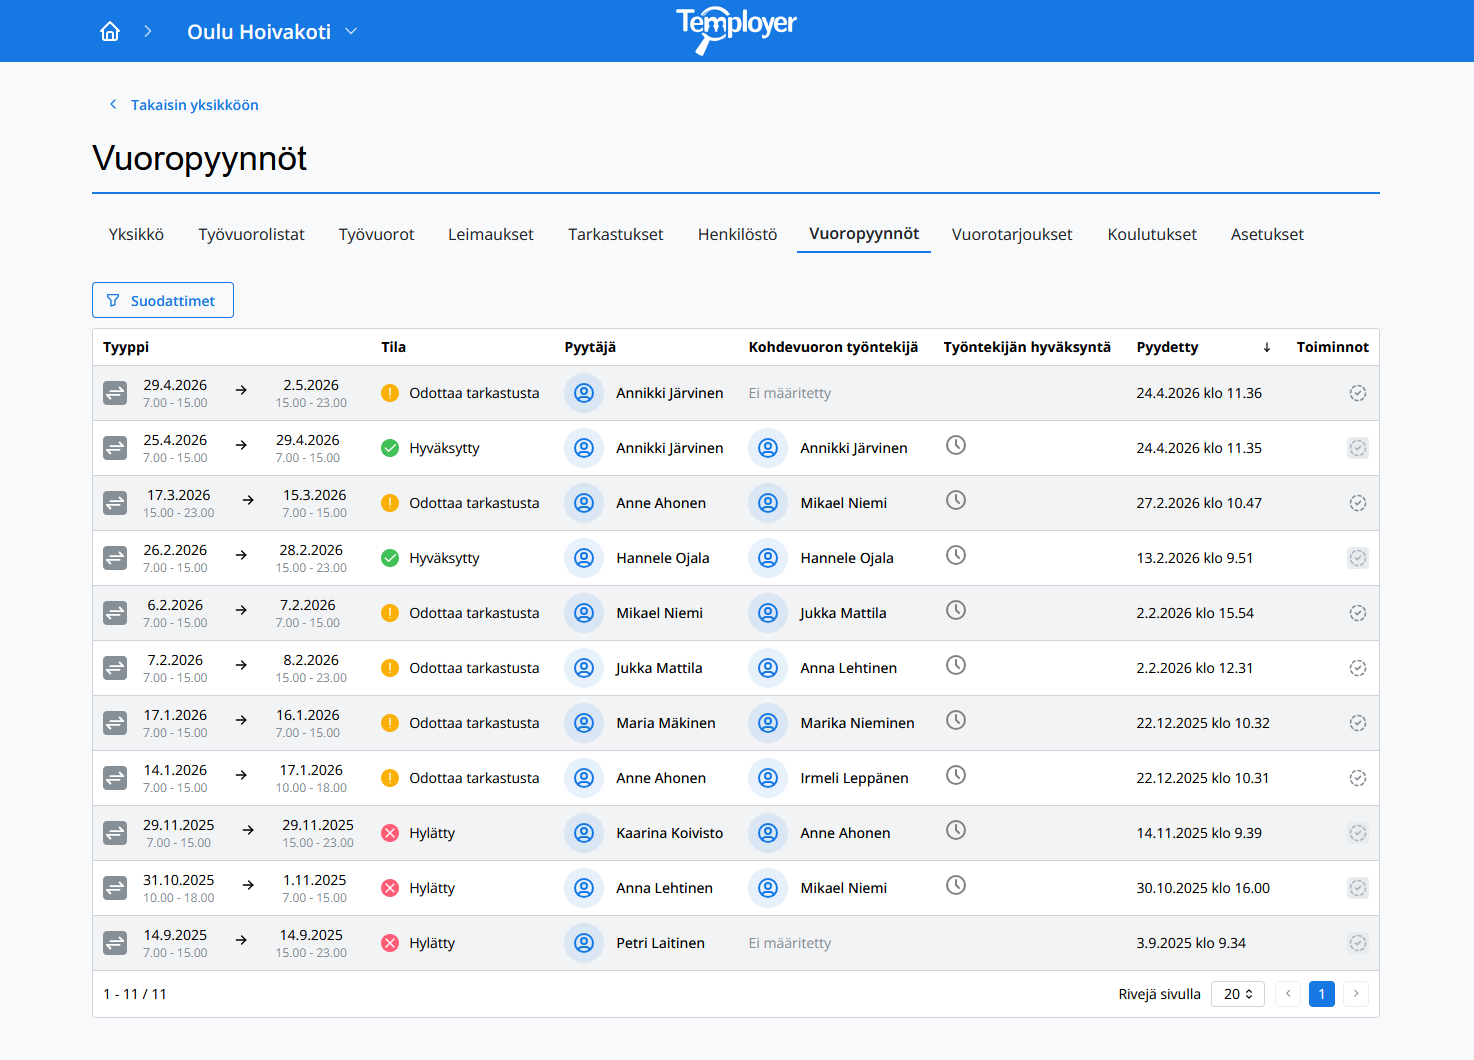This screenshot has height=1060, width=1474.
Task: Open review action for 22.12.2025 klo 10.32 request
Action: pos(1357,723)
